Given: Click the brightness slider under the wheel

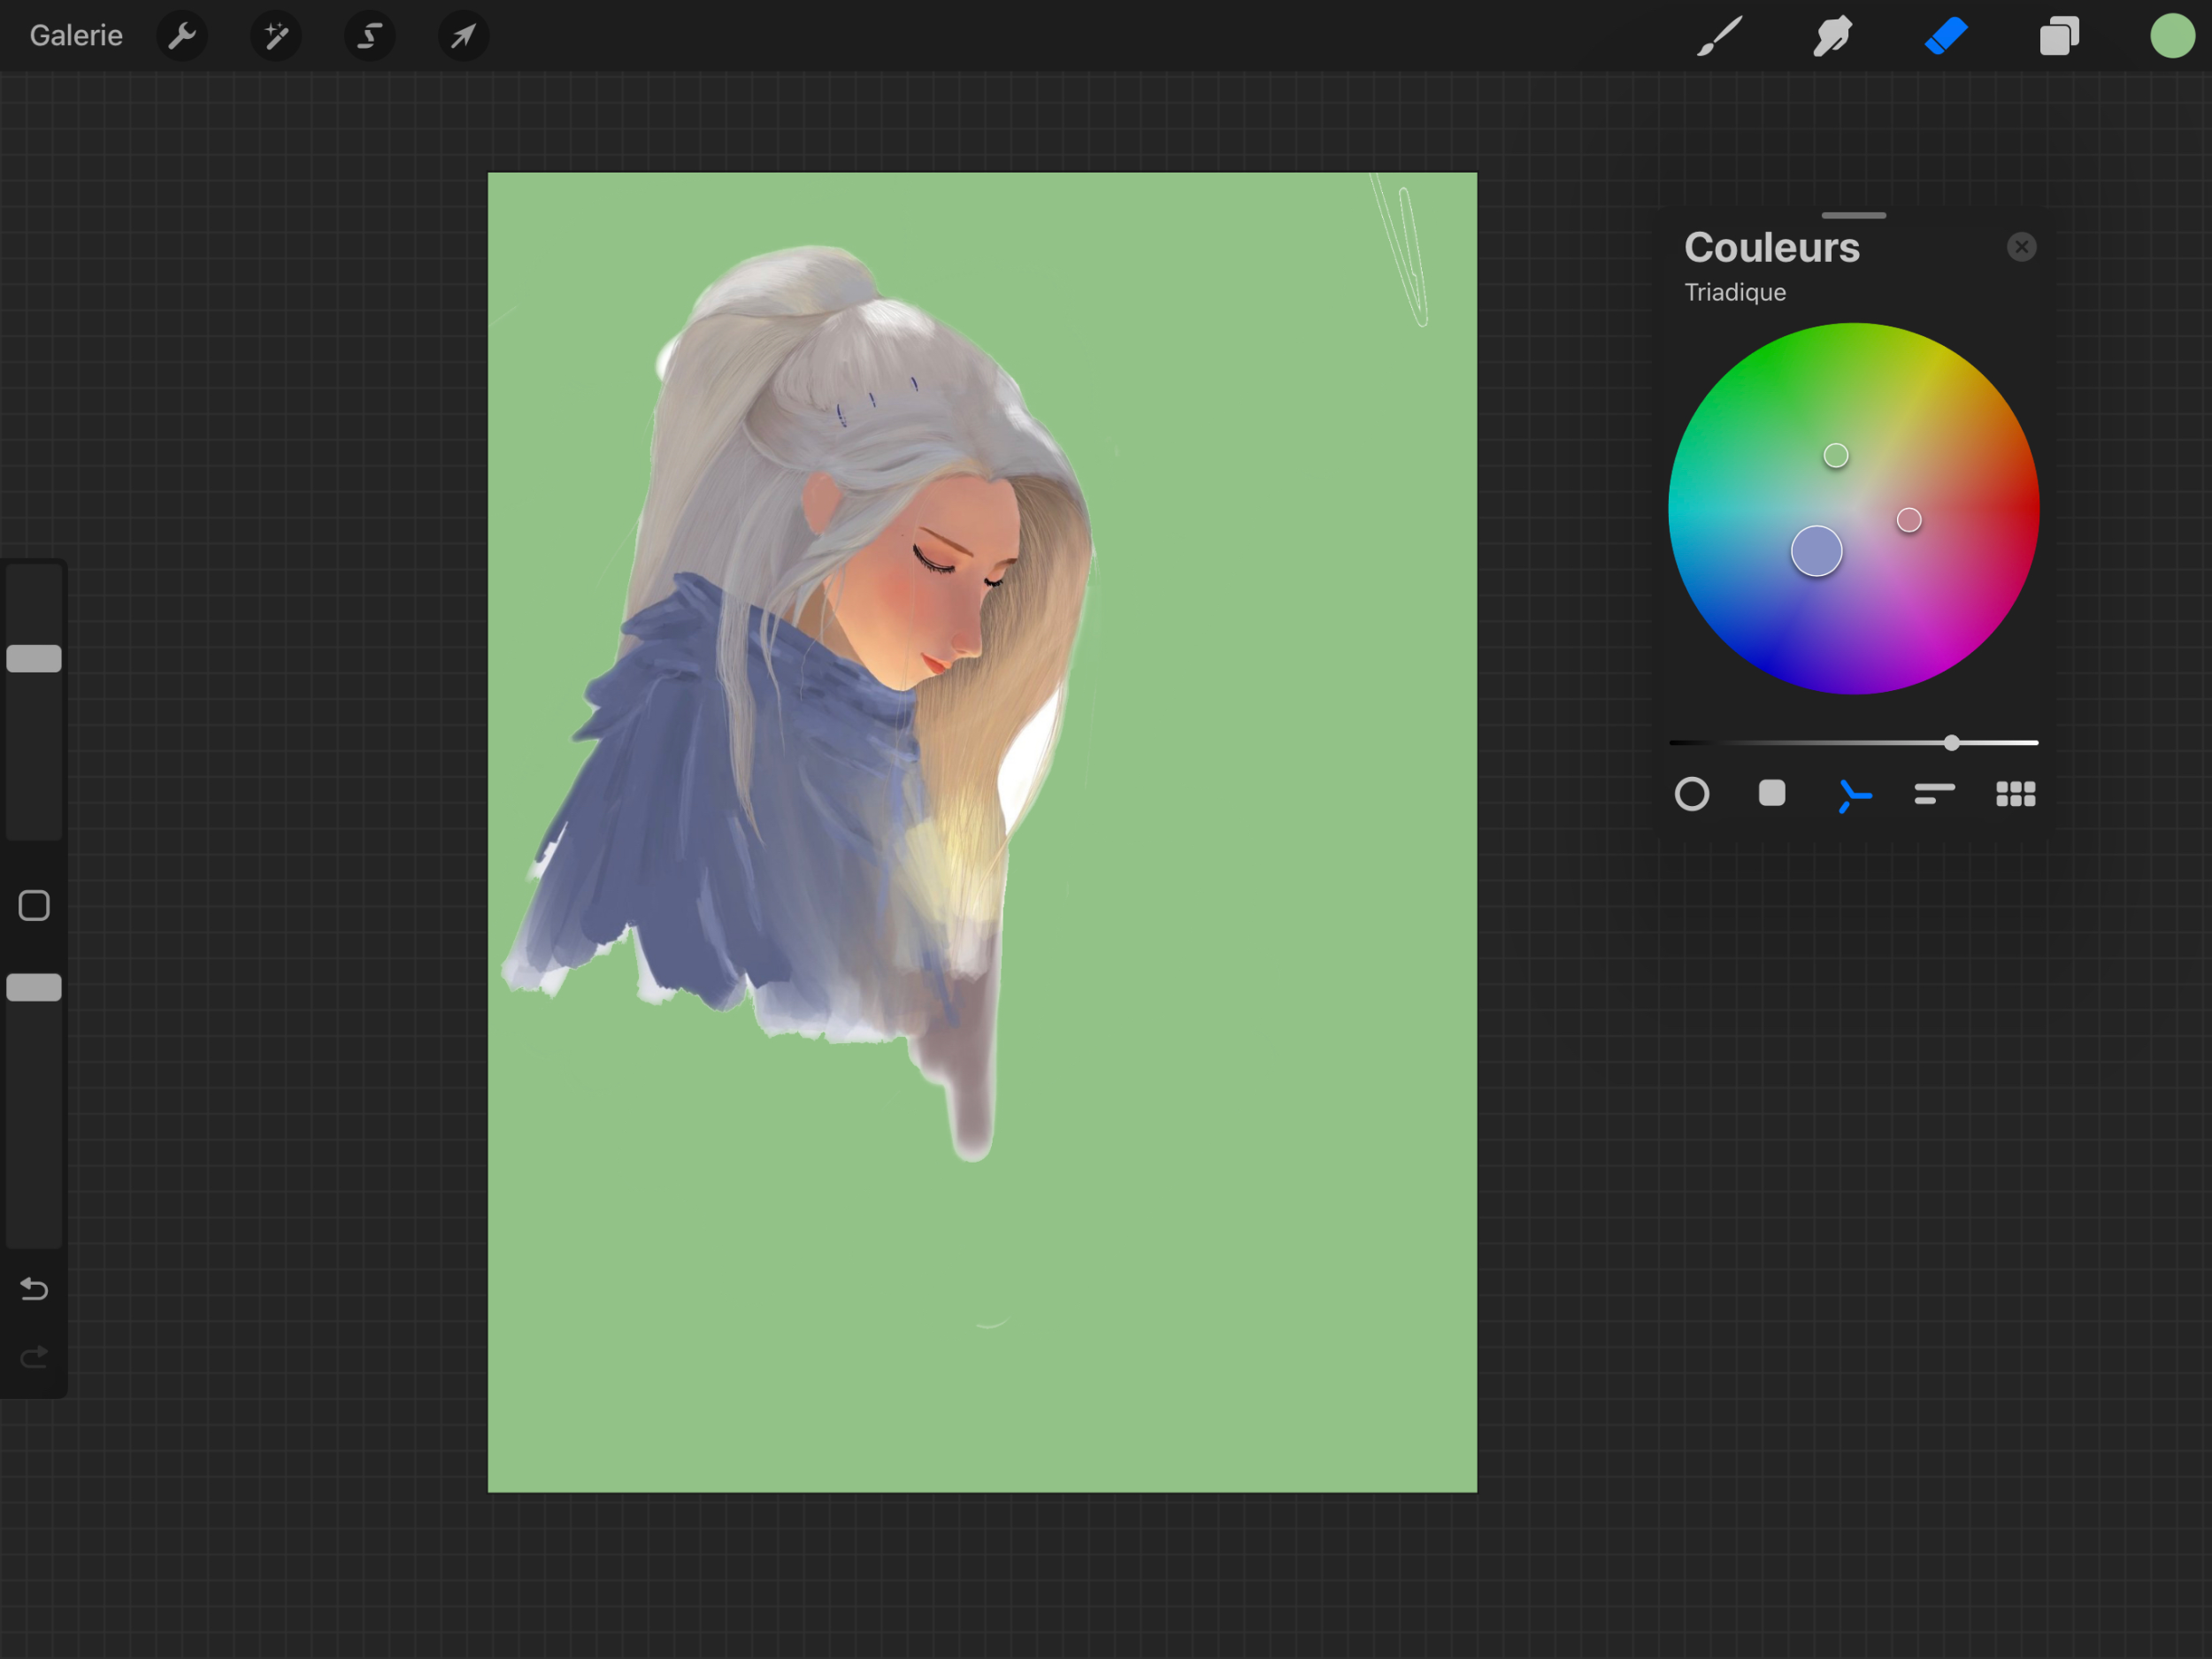Looking at the screenshot, I should coord(1952,743).
